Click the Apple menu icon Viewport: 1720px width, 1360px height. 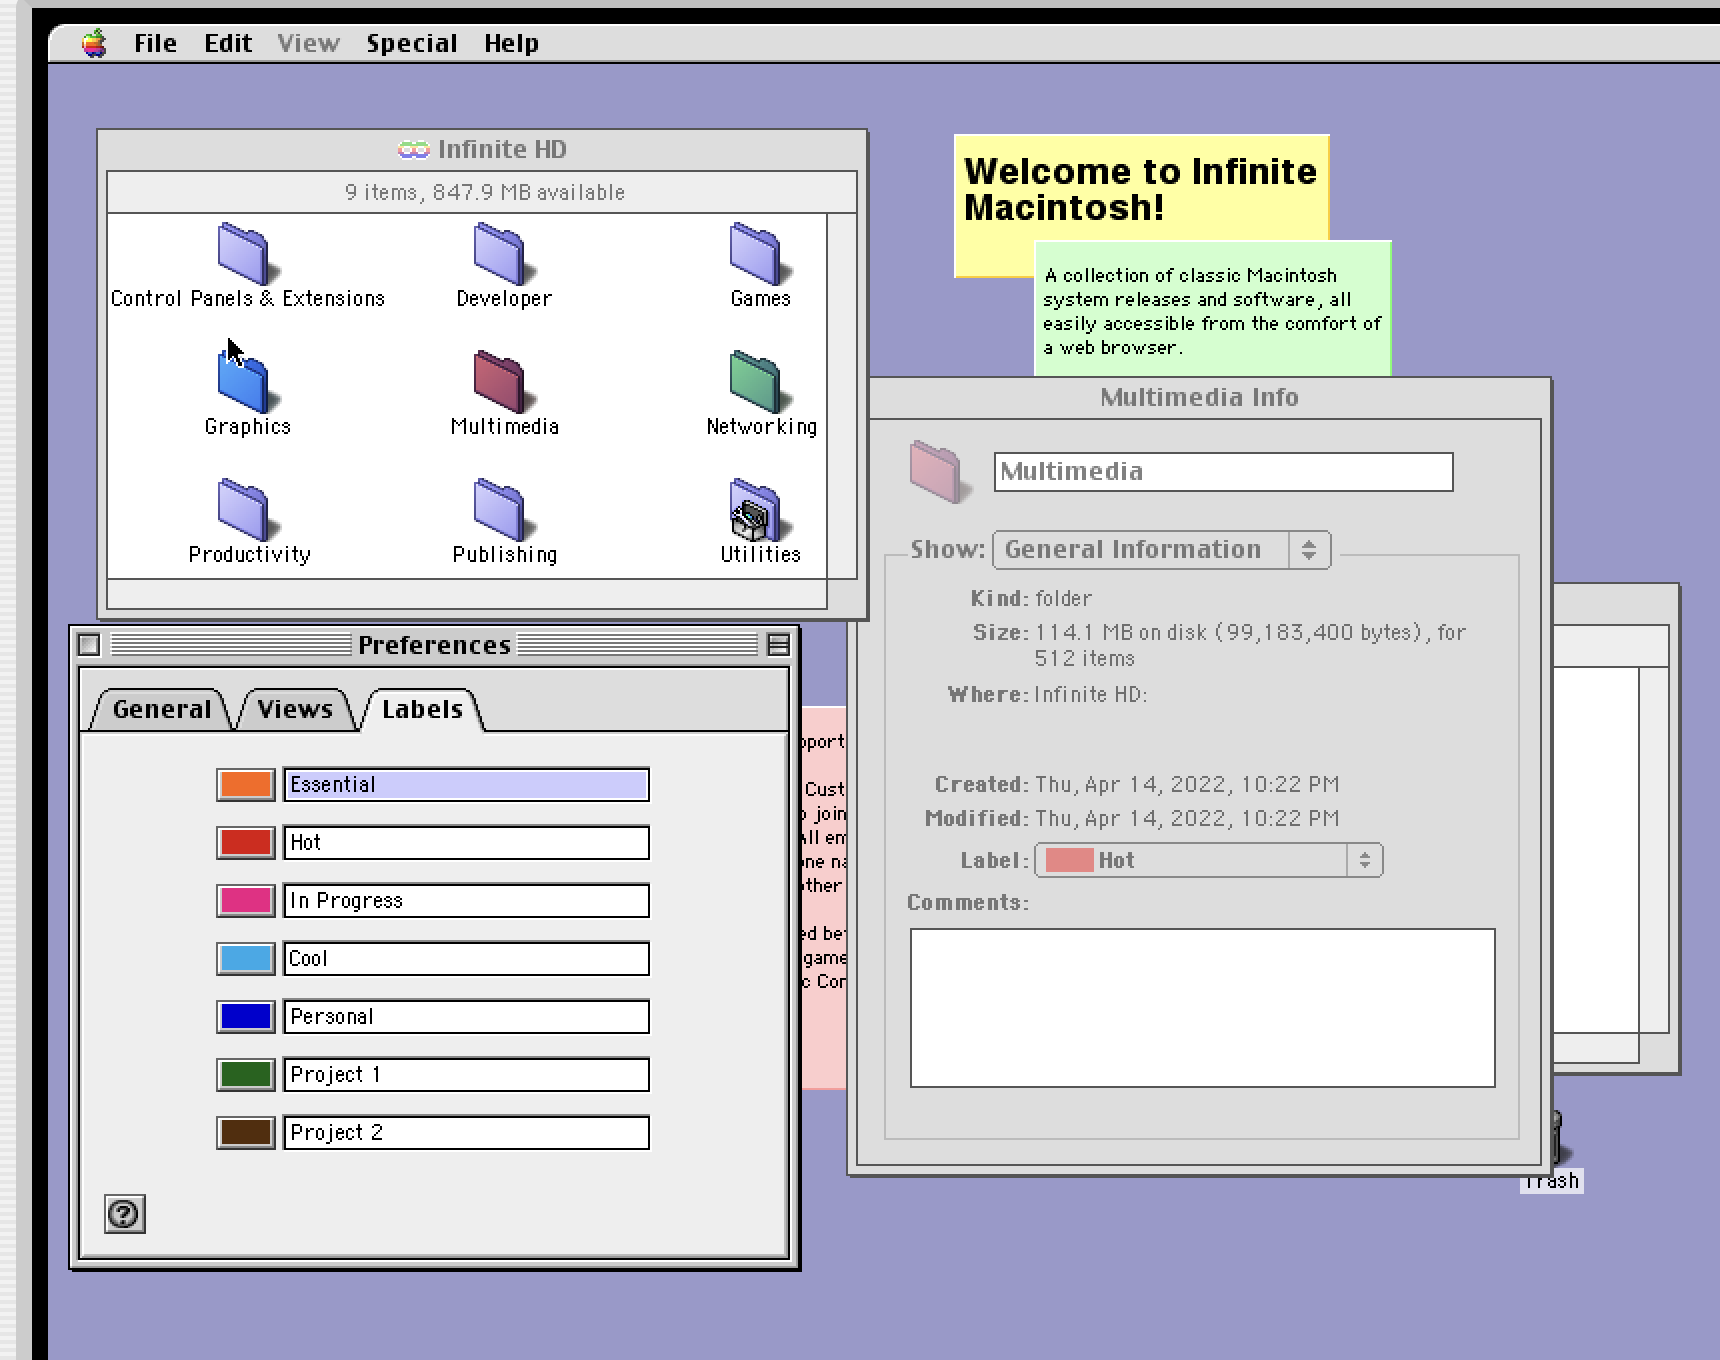coord(94,43)
